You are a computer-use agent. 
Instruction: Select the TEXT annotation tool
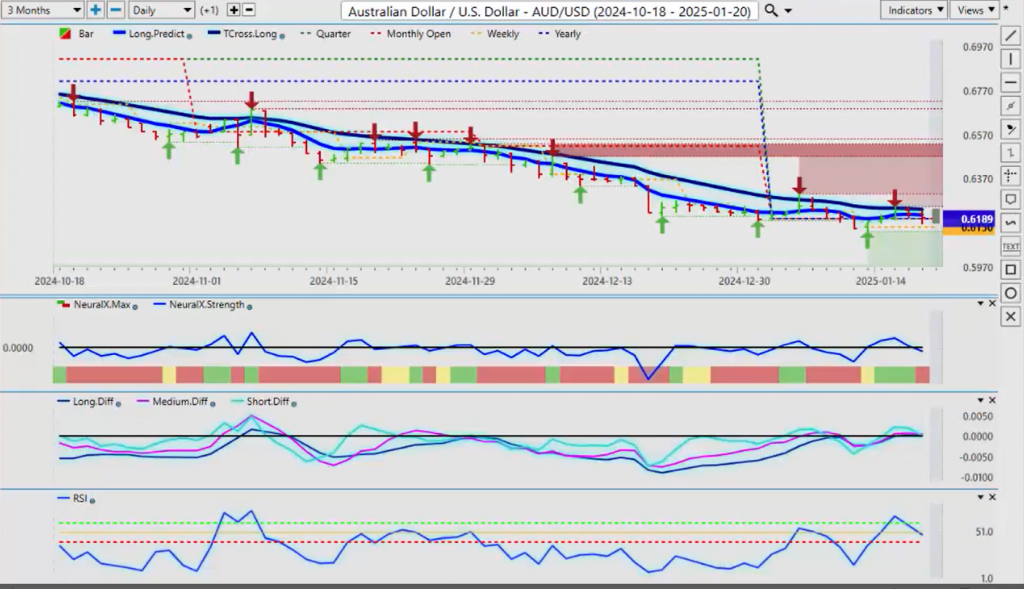(1010, 246)
